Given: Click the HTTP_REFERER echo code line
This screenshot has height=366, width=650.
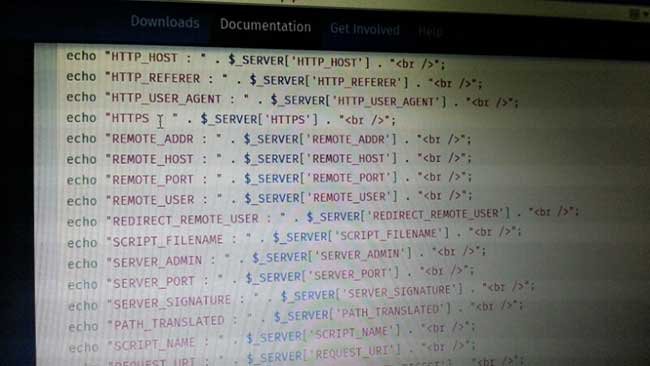Looking at the screenshot, I should [274, 80].
